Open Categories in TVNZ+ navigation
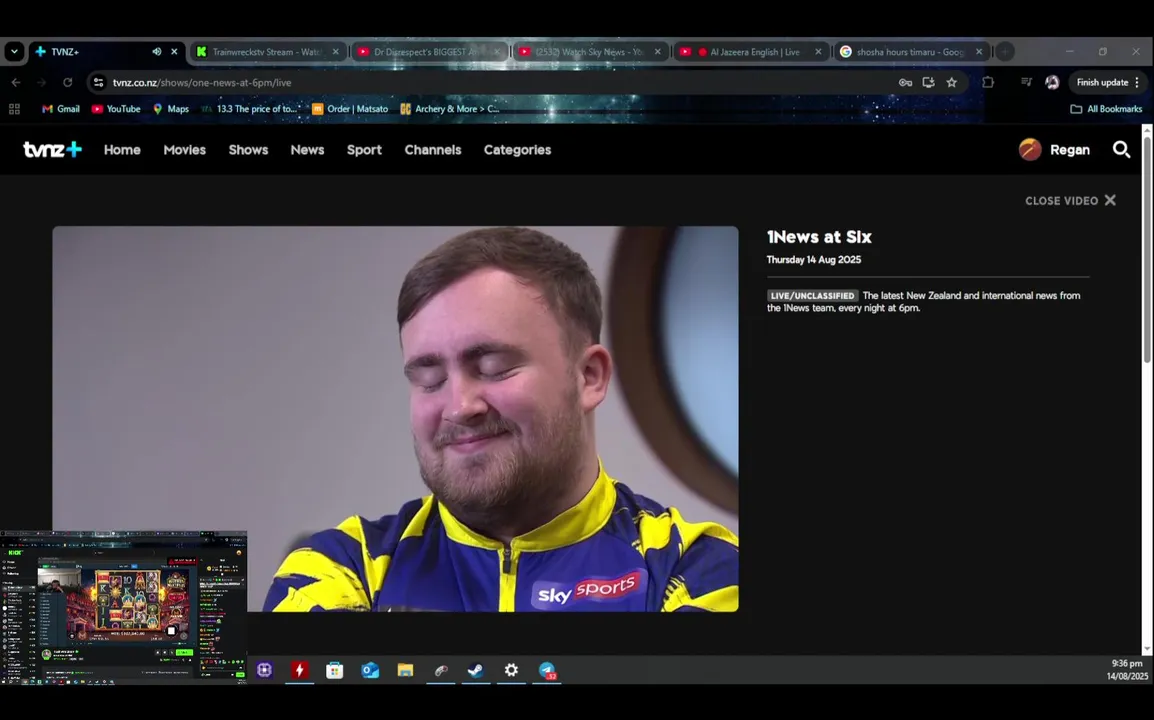The width and height of the screenshot is (1154, 720). click(517, 149)
